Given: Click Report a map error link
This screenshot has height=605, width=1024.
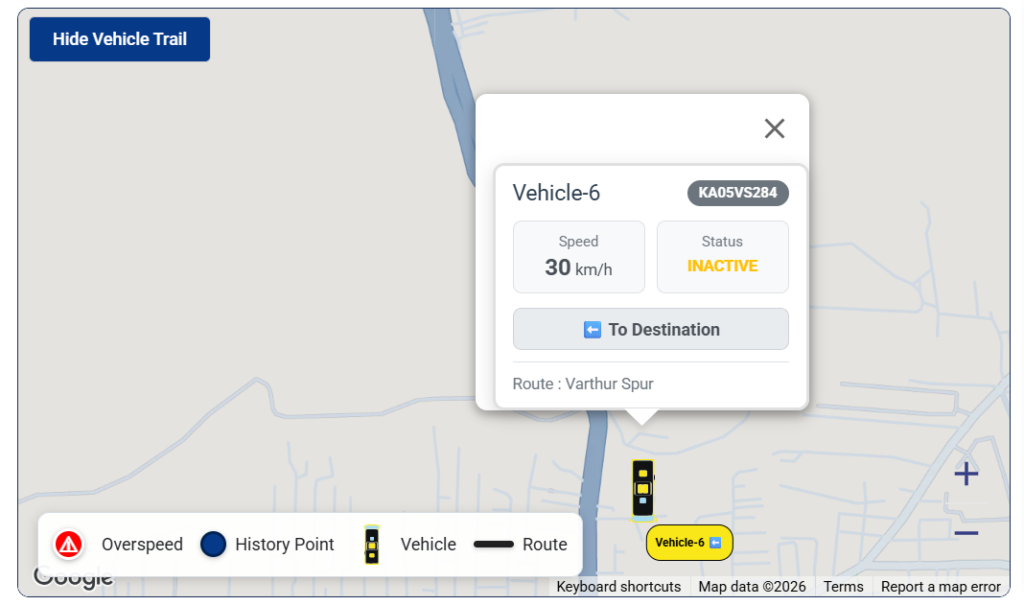Looking at the screenshot, I should tap(940, 587).
